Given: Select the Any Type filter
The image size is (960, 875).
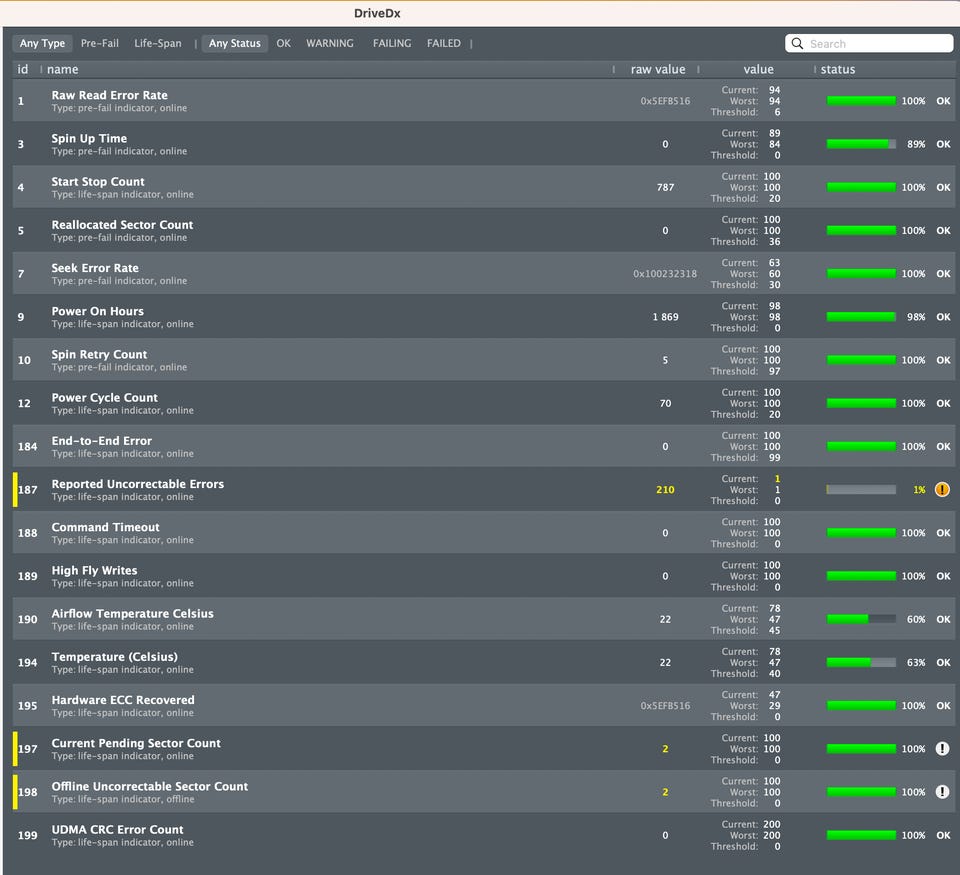Looking at the screenshot, I should point(42,43).
